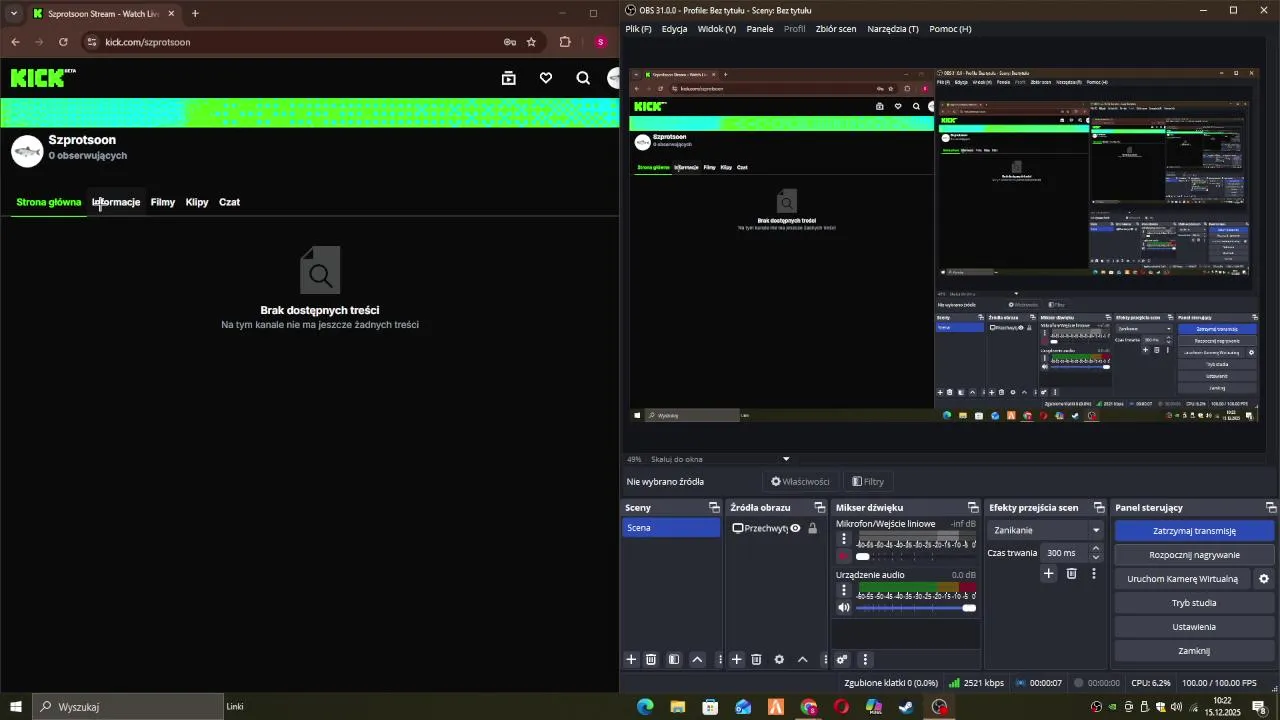
Task: Open options dots for Mikrofon/Wejście liniowe
Action: [x=844, y=539]
